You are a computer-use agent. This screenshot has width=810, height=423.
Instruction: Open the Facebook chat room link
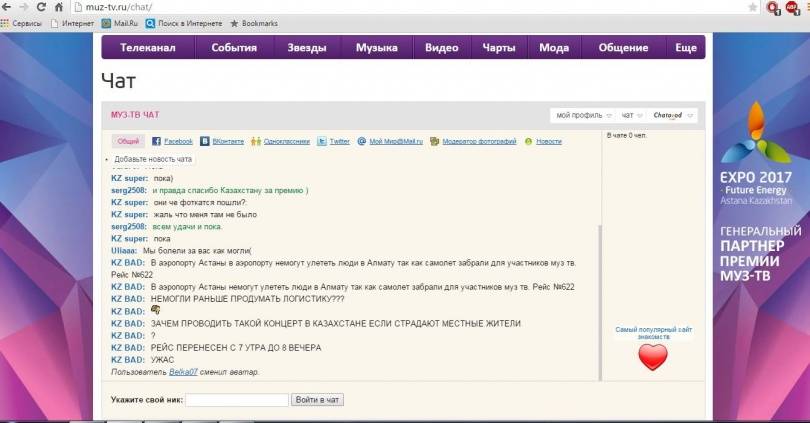point(177,142)
